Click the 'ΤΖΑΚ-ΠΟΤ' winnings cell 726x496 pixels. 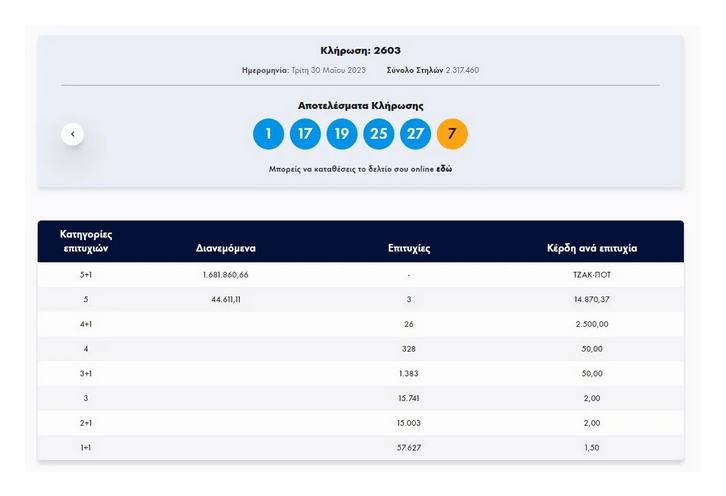pyautogui.click(x=592, y=274)
